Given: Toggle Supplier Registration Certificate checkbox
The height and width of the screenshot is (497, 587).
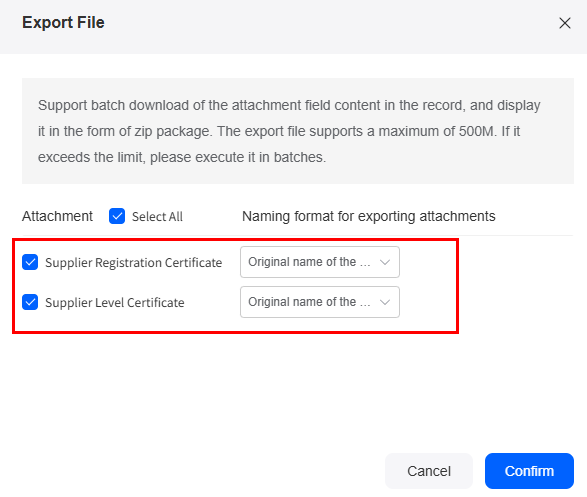Looking at the screenshot, I should point(30,262).
